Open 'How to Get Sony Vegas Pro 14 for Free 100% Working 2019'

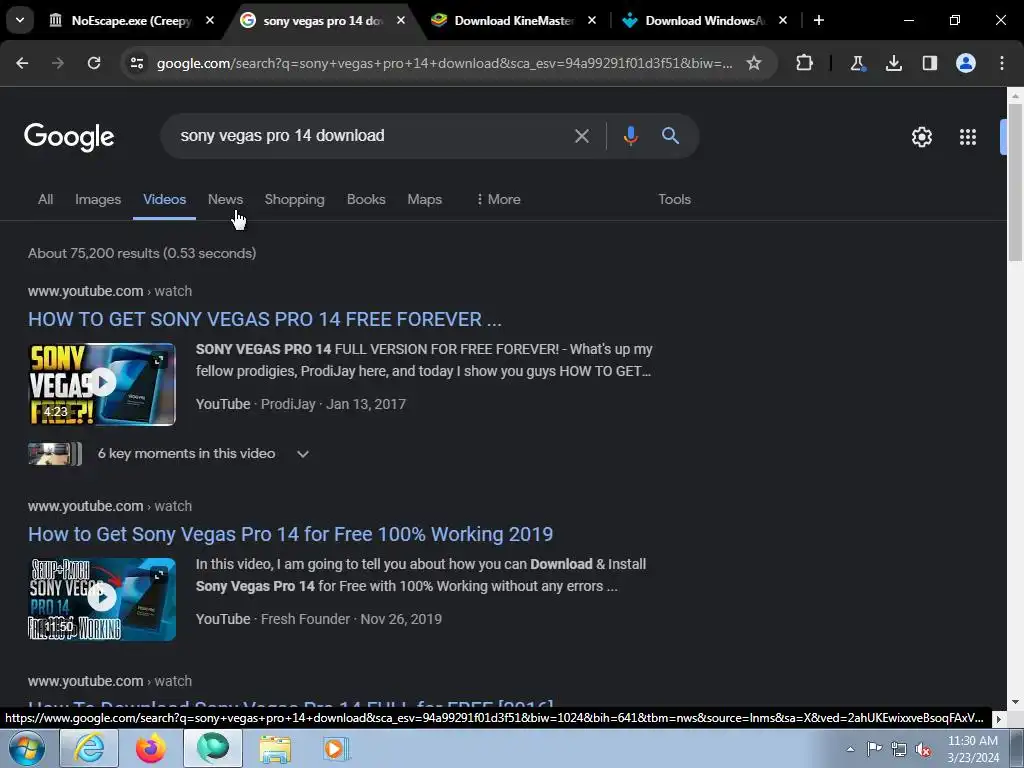click(x=291, y=534)
